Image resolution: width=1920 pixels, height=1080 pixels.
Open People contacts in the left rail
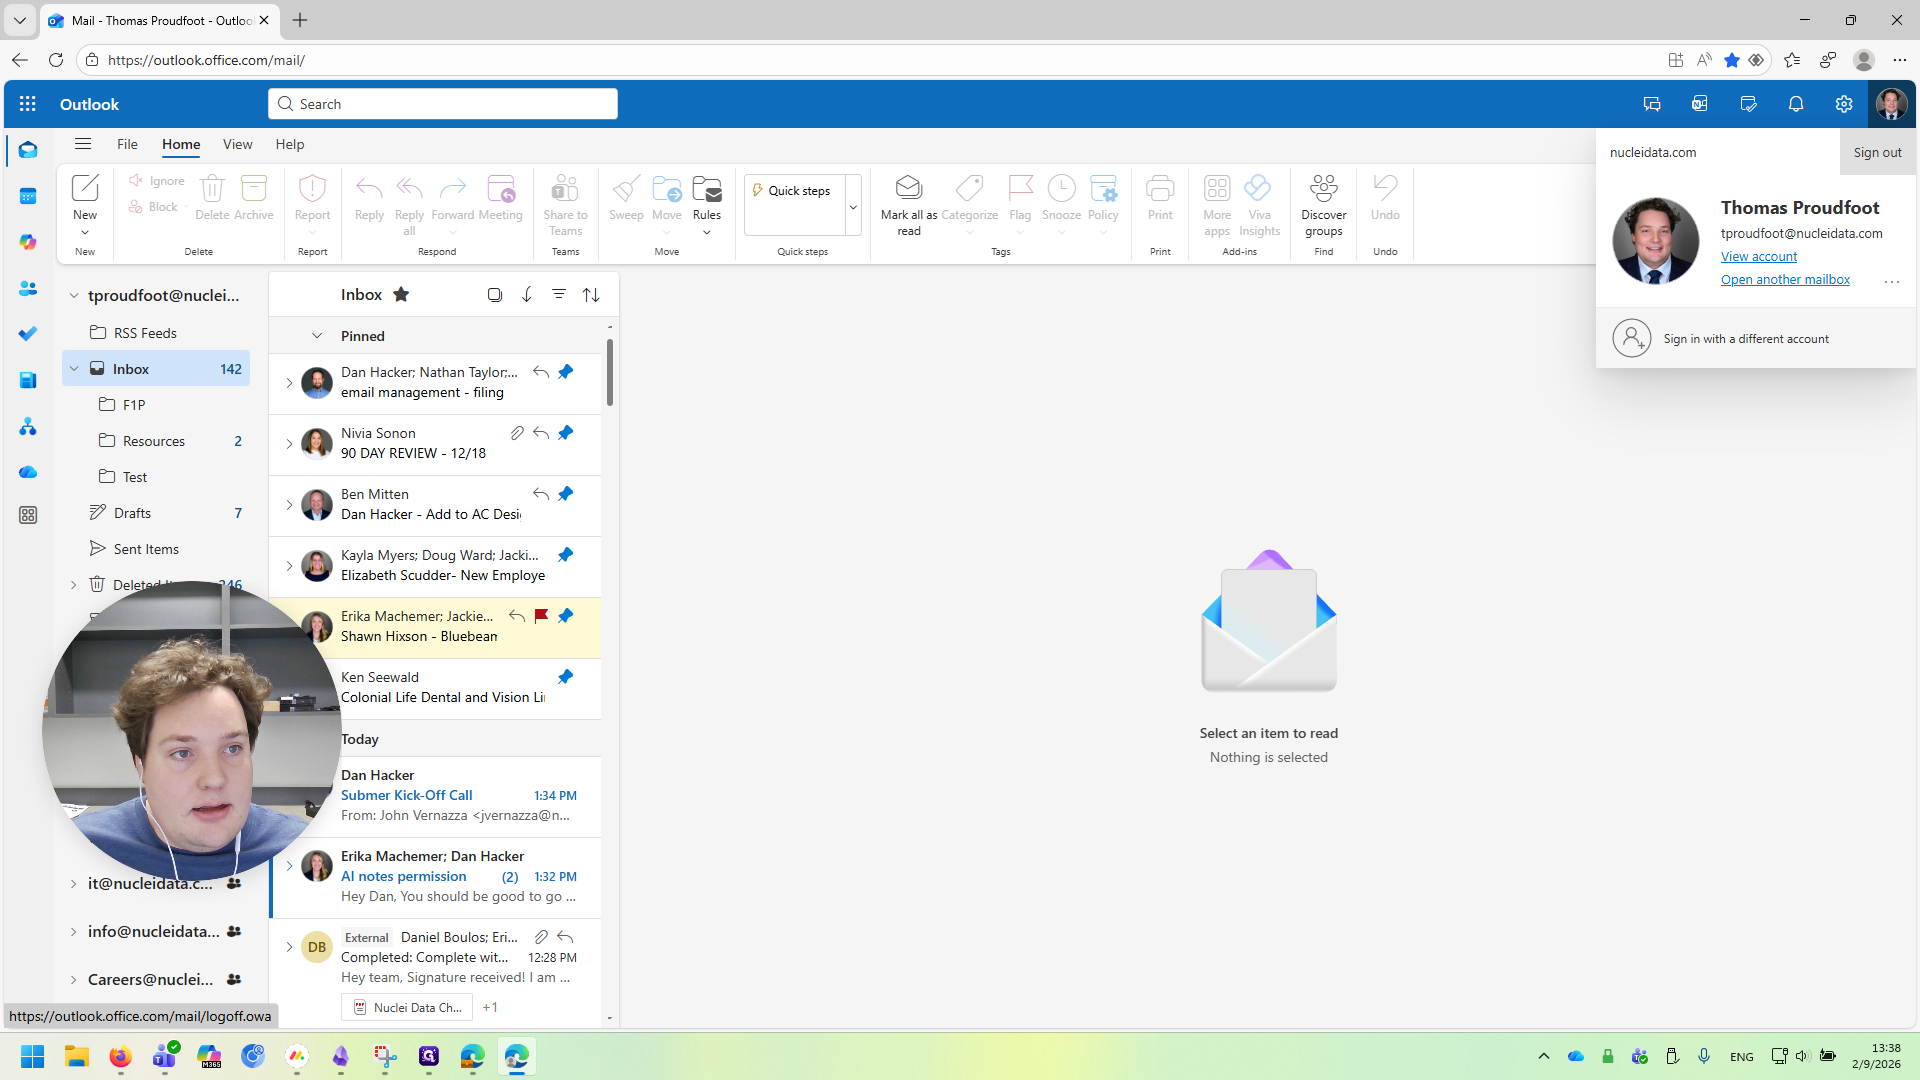click(28, 288)
